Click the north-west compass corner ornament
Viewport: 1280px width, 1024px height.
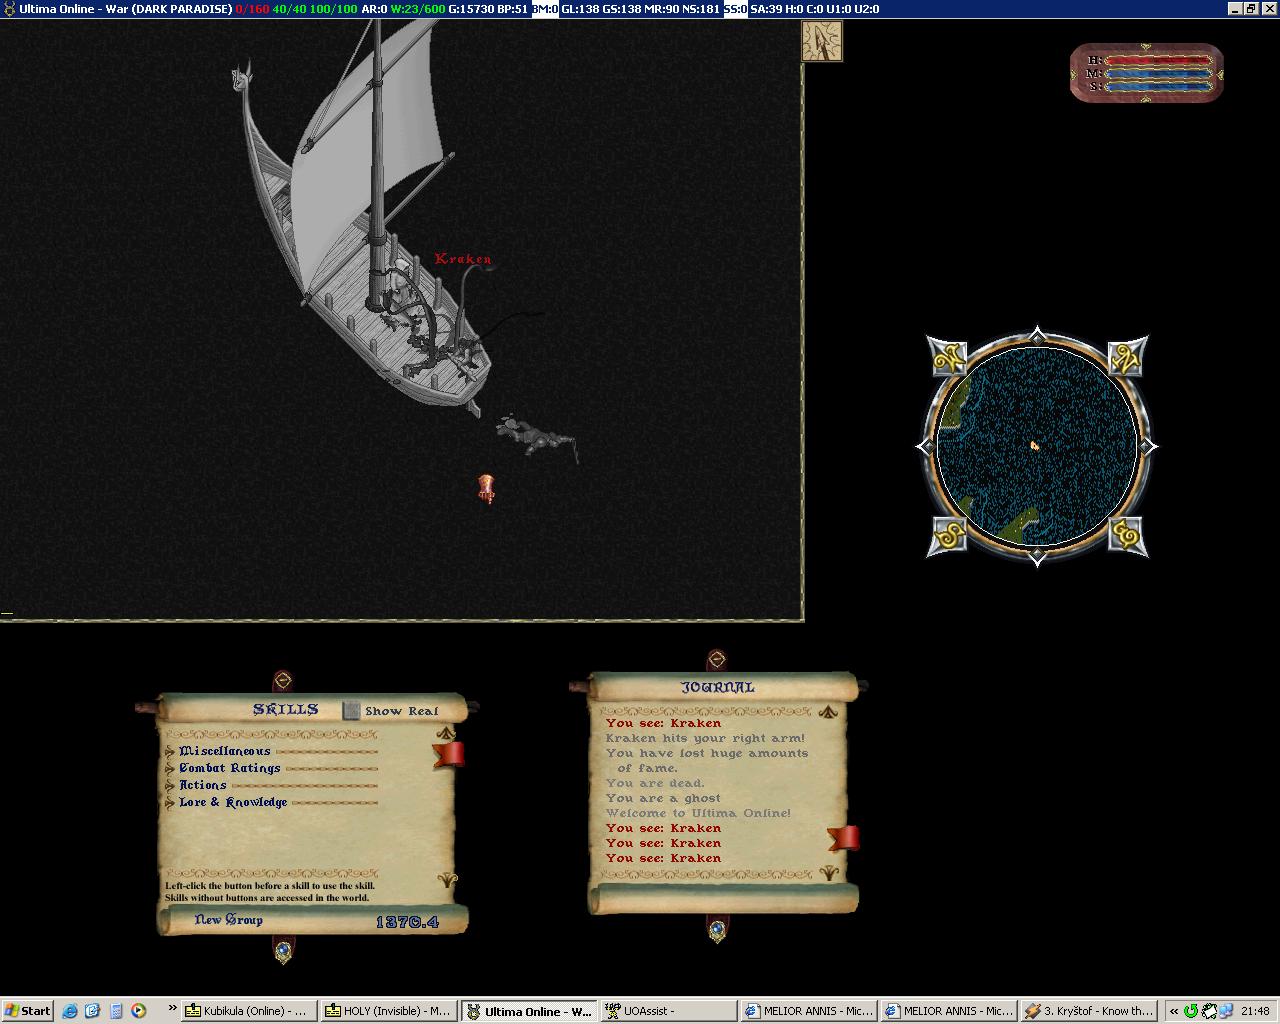tap(947, 357)
